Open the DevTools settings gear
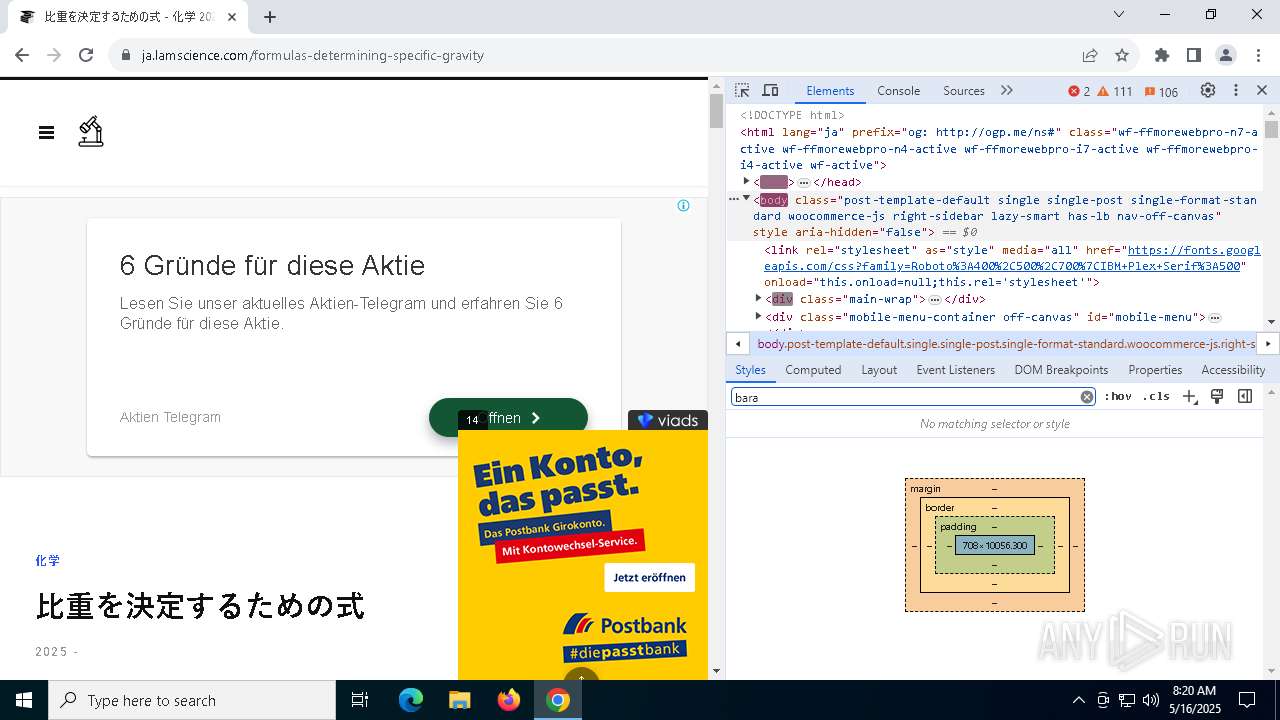 click(1208, 90)
